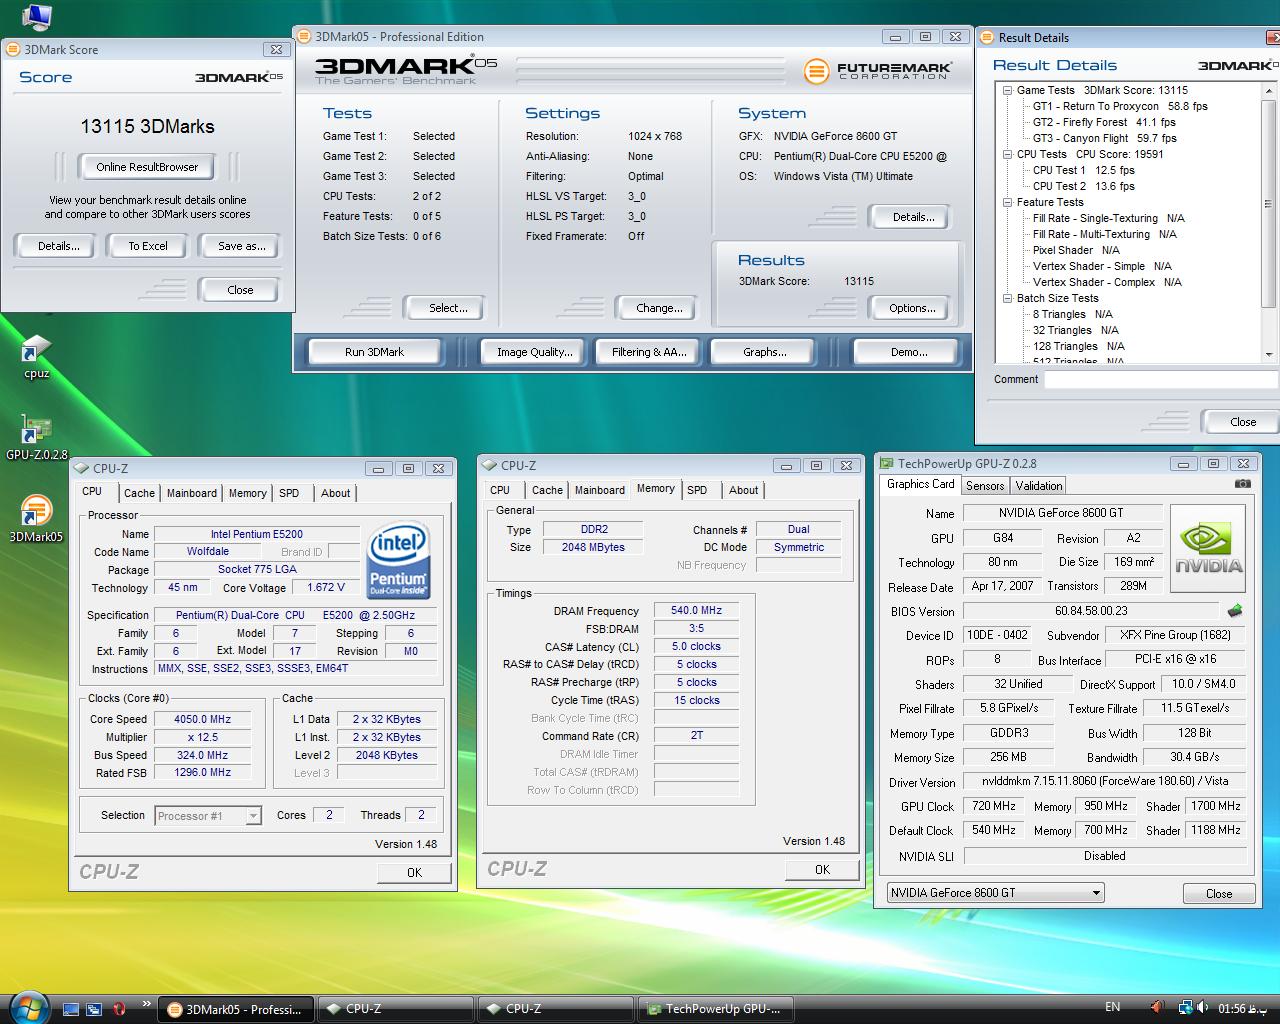Switch to Sensors tab in GPU-Z

coord(985,486)
